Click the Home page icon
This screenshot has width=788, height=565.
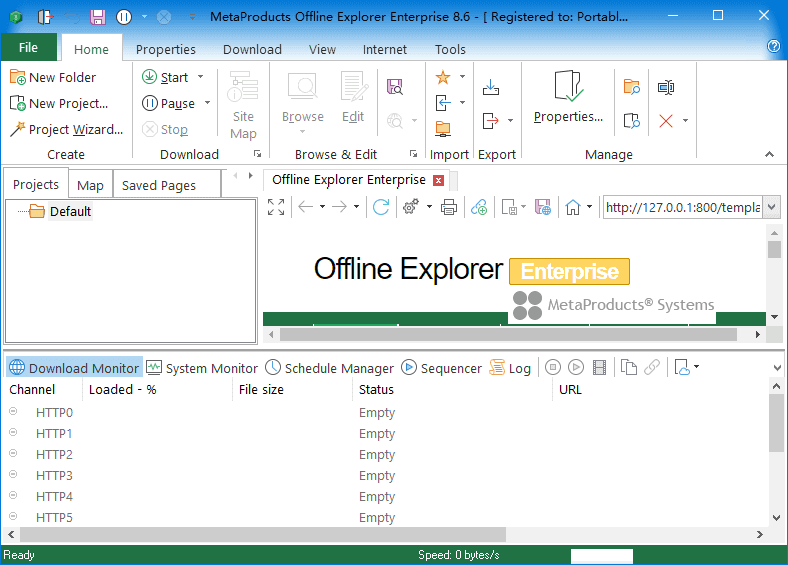[572, 207]
